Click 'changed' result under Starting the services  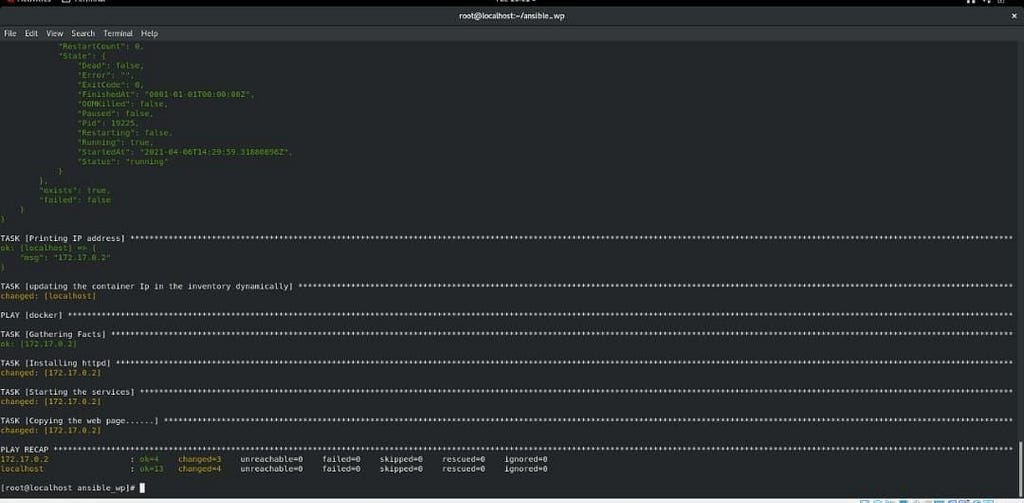[x=51, y=402]
